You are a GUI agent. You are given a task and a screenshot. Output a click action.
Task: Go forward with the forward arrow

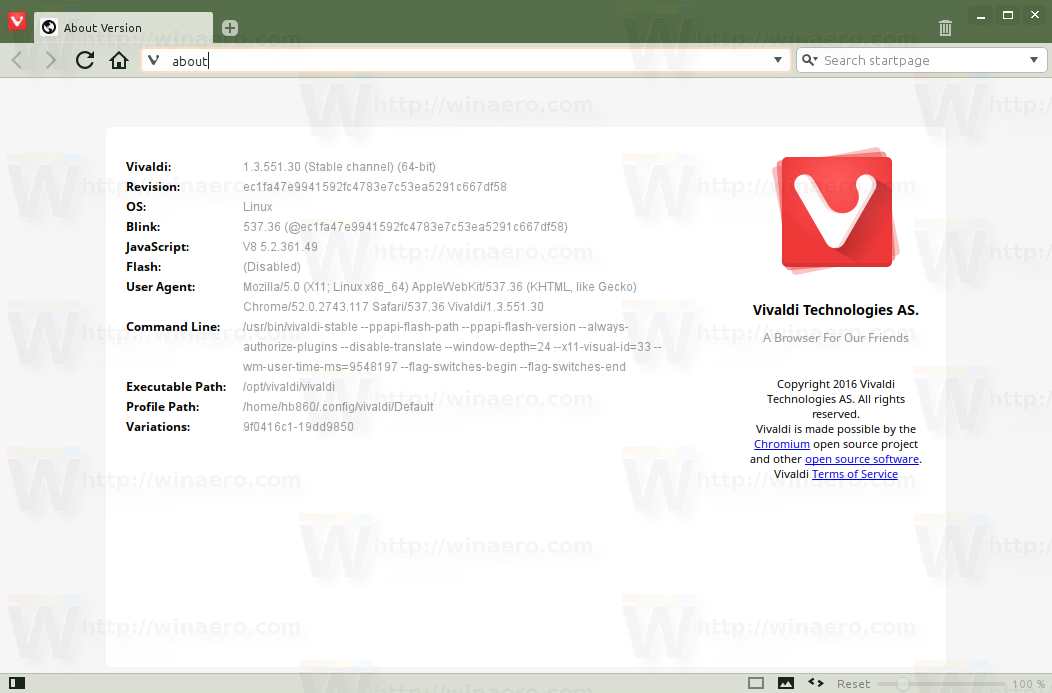[51, 60]
